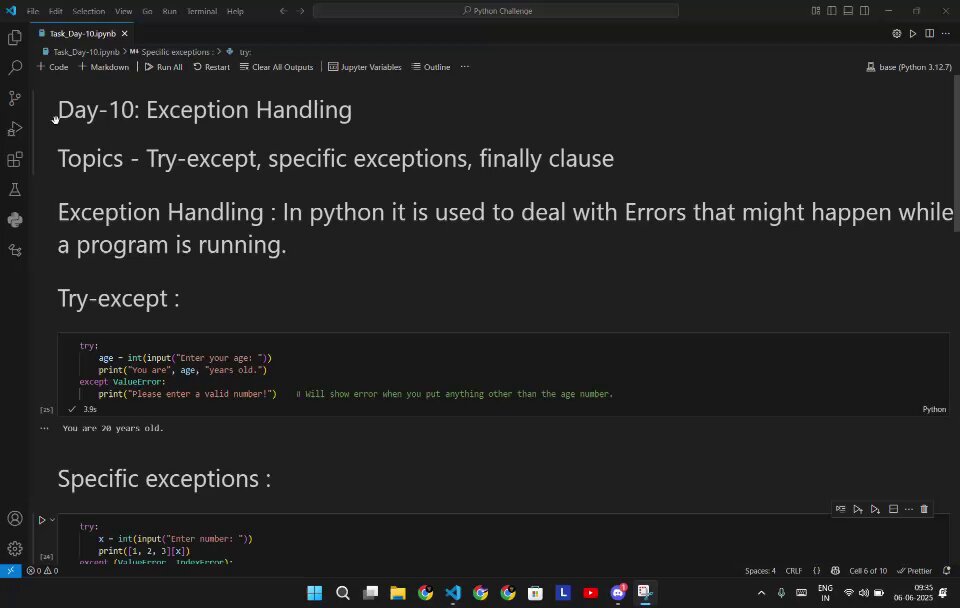Click the remote window indicator in status bar
Viewport: 960px width, 608px height.
tap(10, 571)
